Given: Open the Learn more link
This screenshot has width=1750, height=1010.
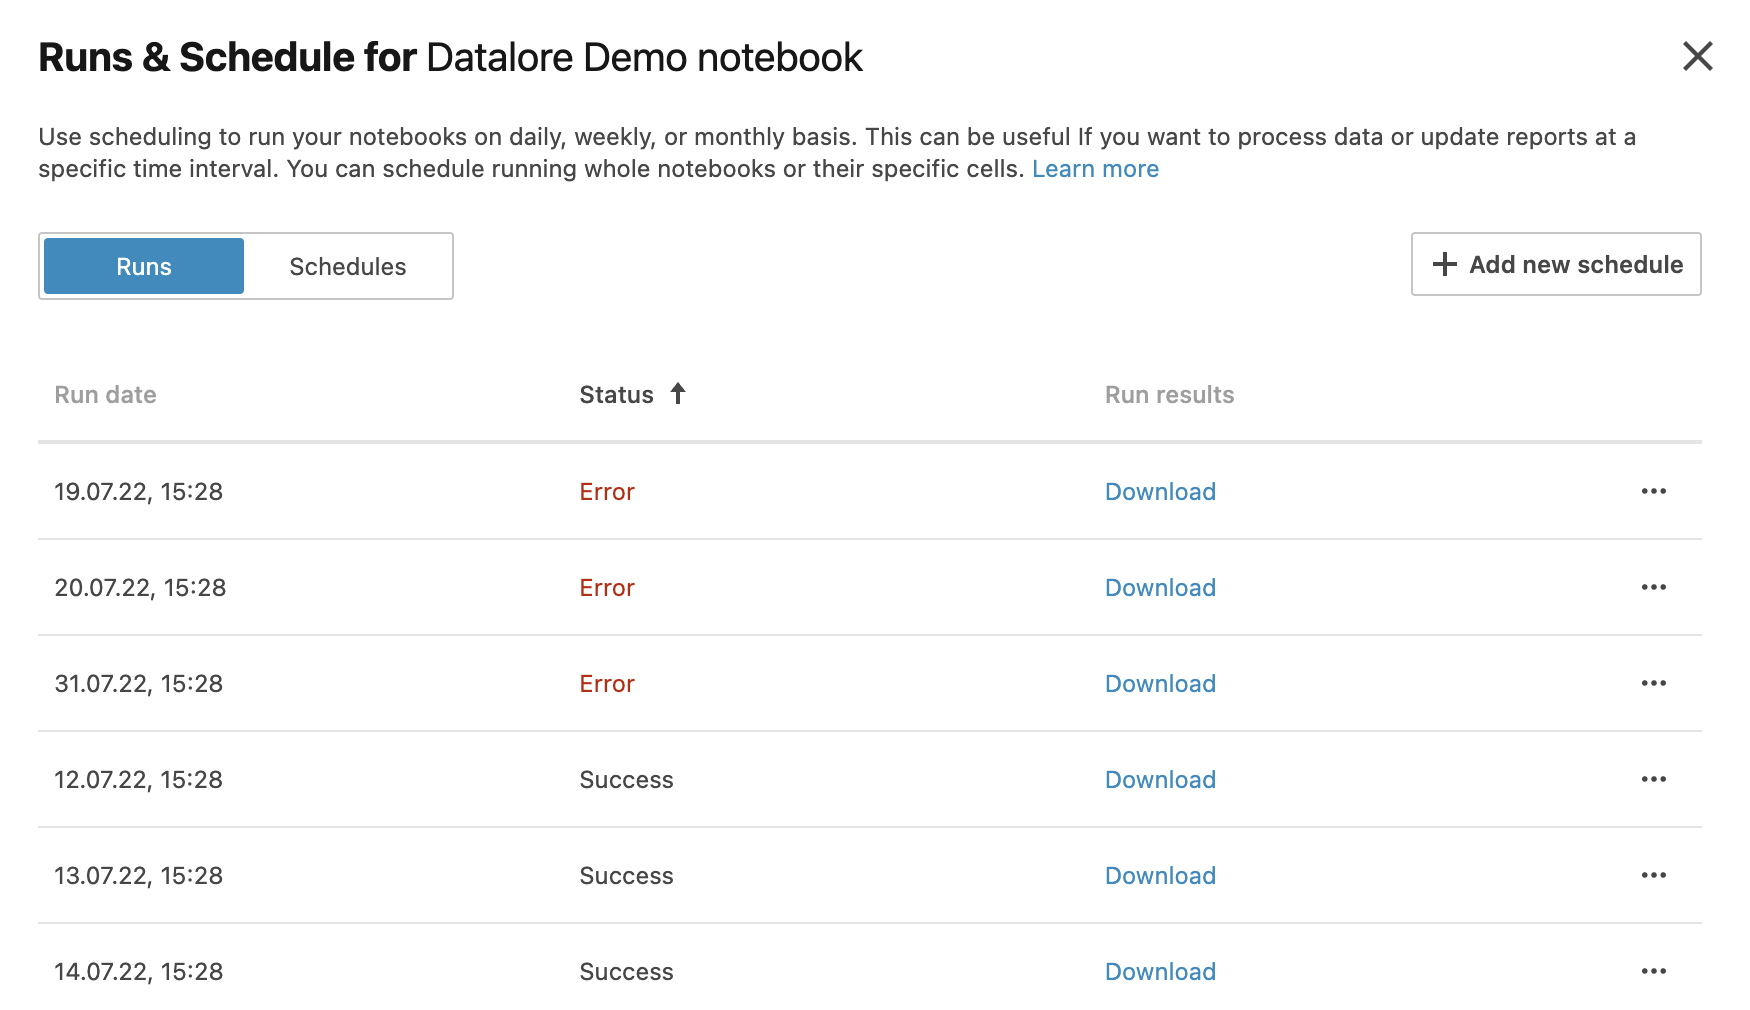Looking at the screenshot, I should coord(1095,168).
